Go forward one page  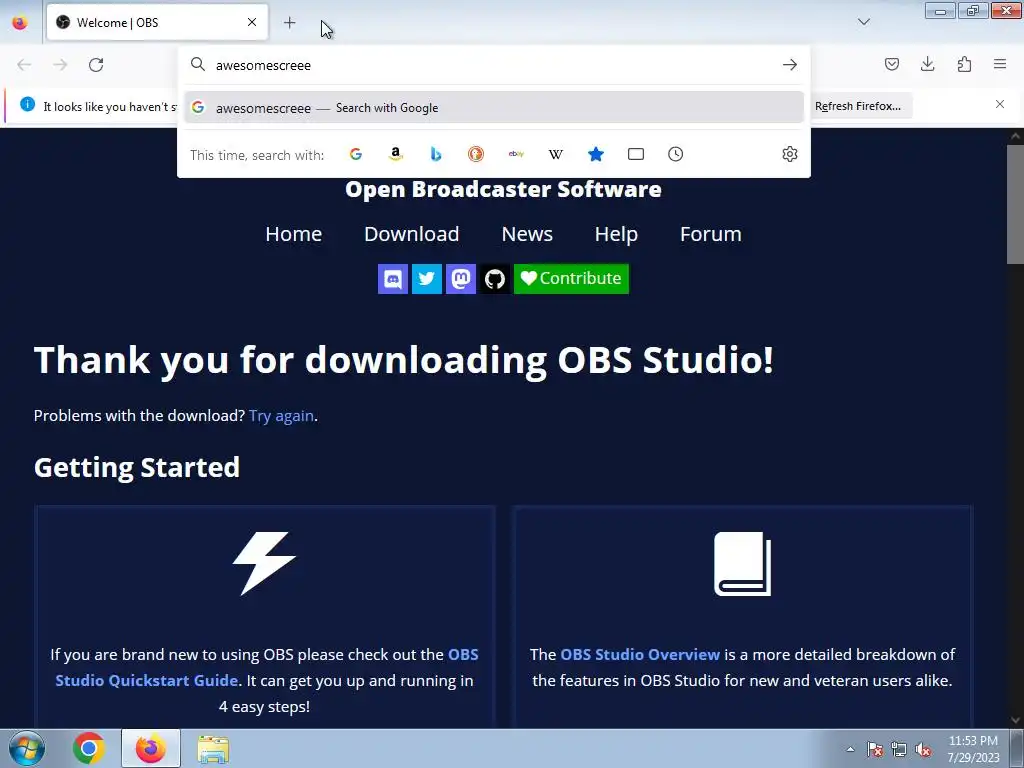60,65
